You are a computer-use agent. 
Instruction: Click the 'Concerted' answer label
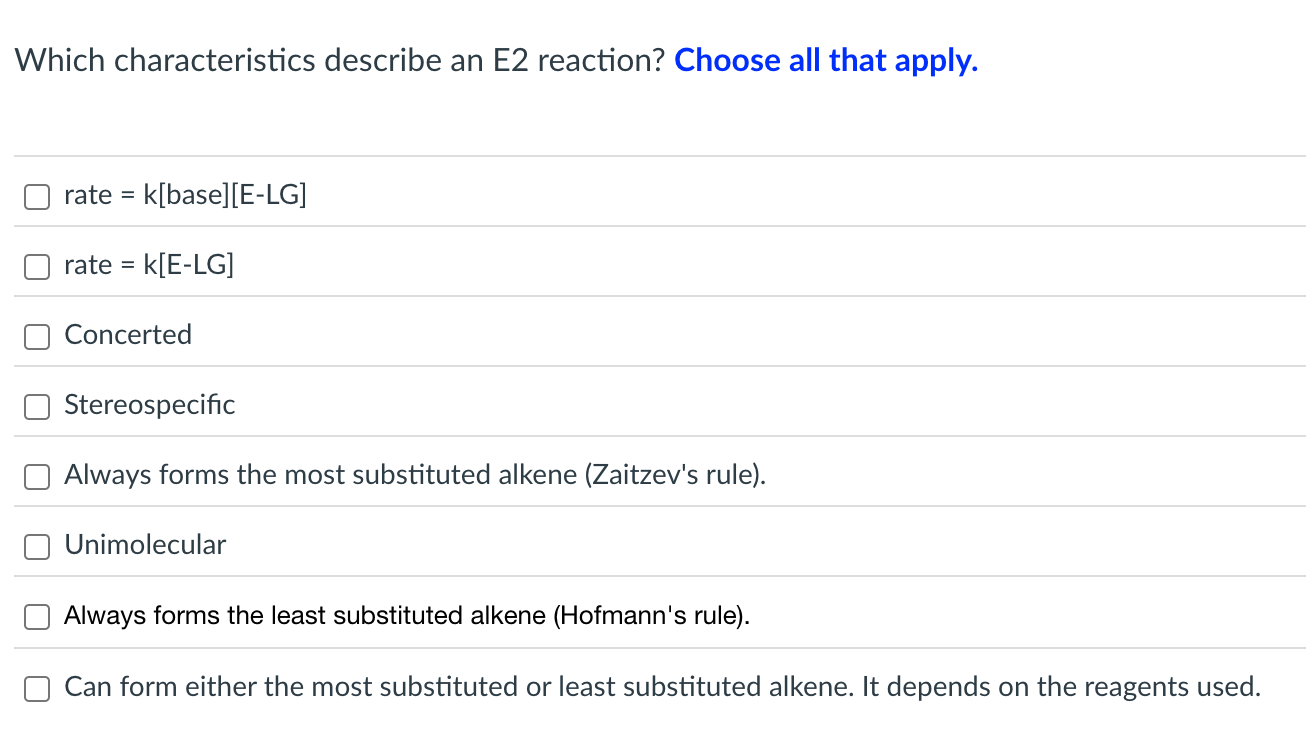click(128, 335)
